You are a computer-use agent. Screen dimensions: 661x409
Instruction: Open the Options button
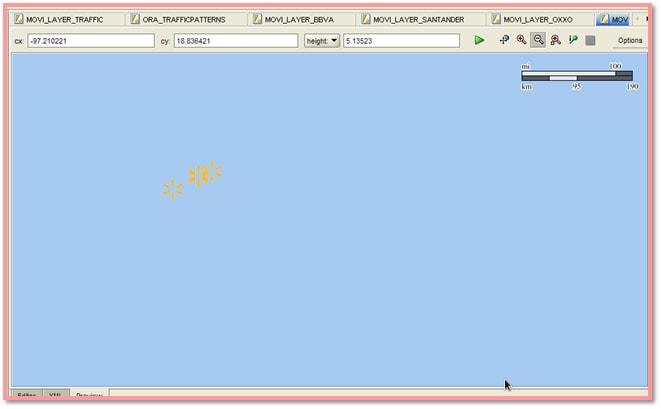click(630, 40)
